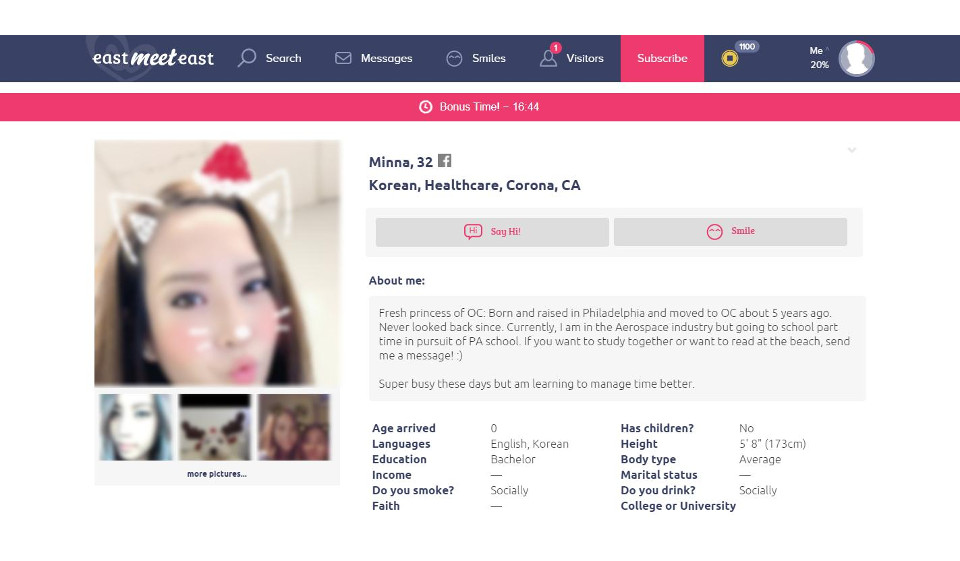Open the user avatar icon in the header

click(x=856, y=58)
